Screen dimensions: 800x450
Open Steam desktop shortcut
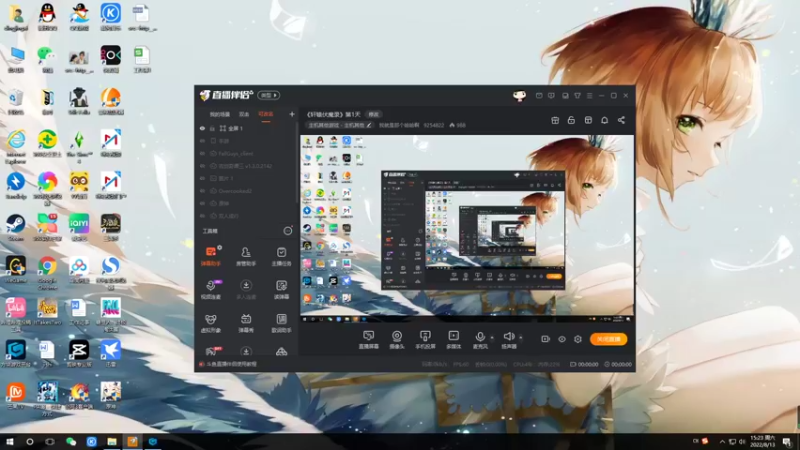[x=15, y=228]
